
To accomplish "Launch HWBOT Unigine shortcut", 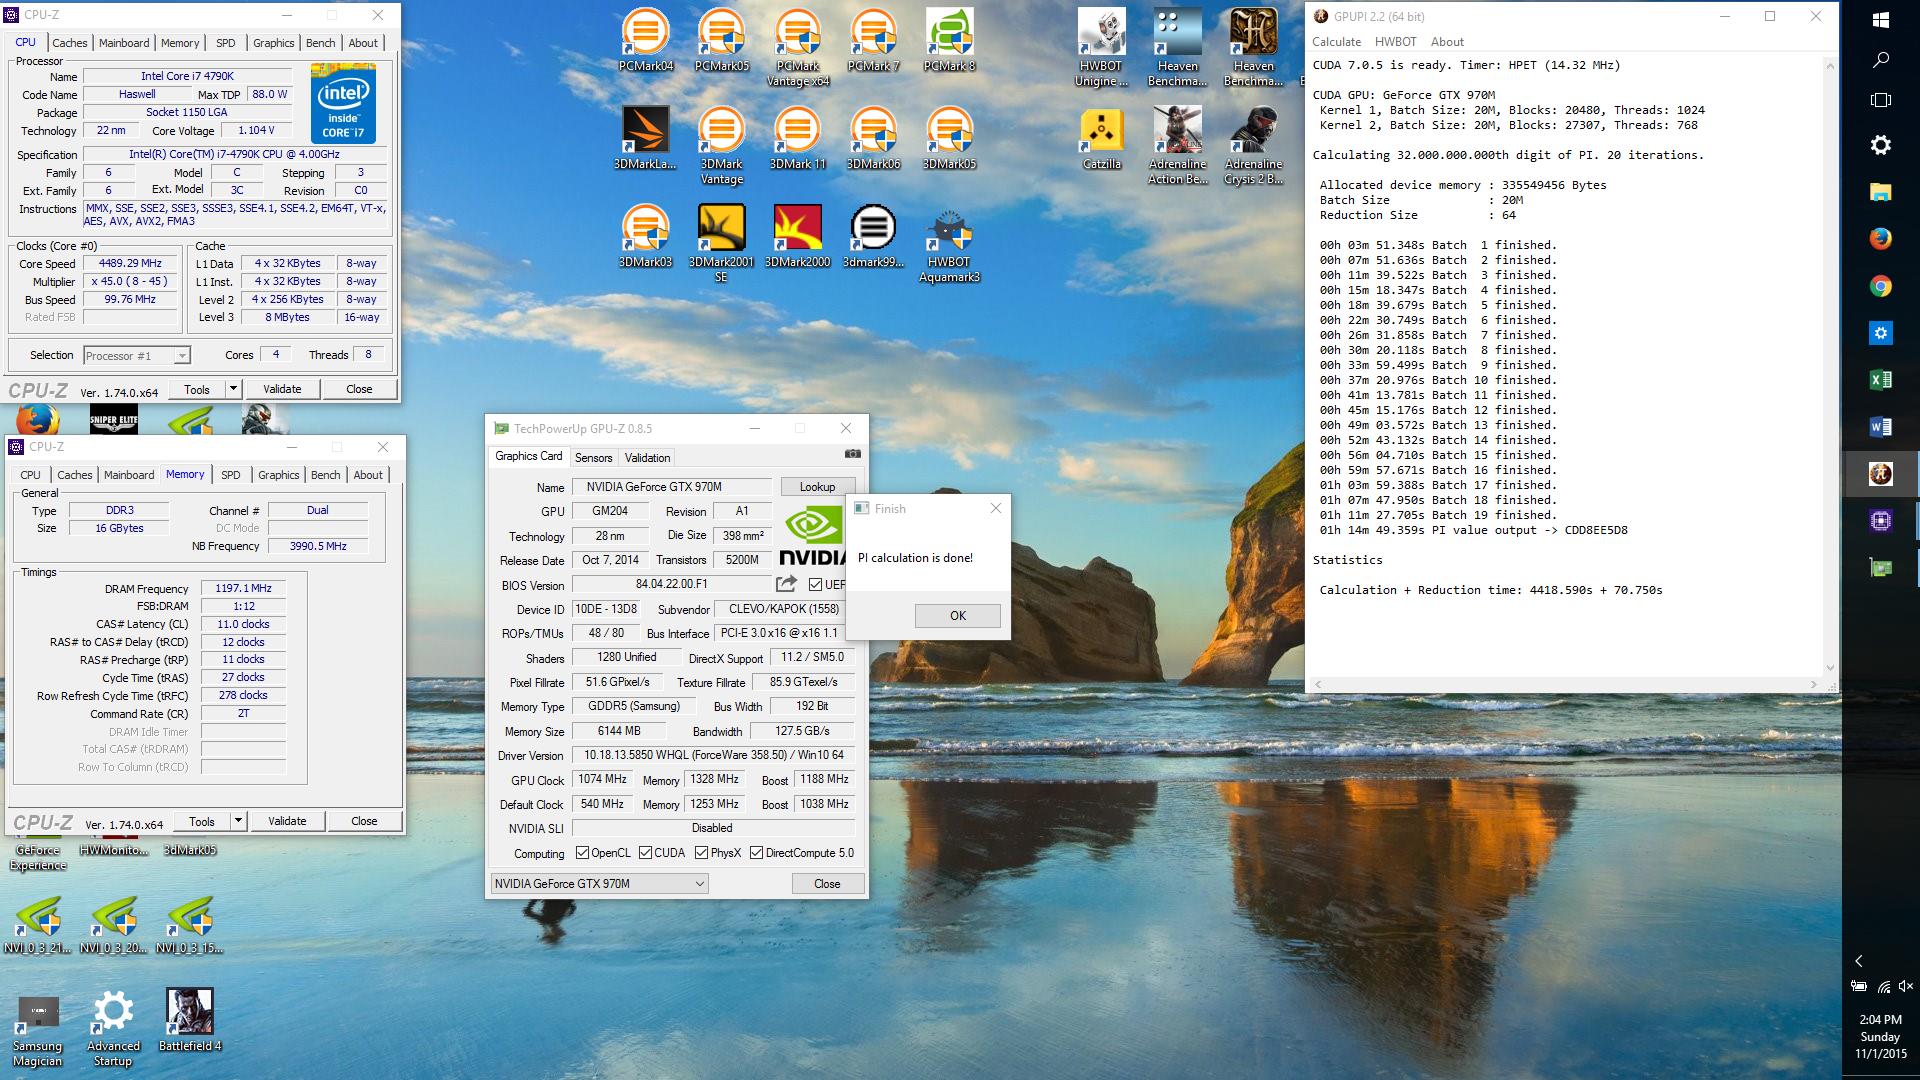I will [1101, 47].
